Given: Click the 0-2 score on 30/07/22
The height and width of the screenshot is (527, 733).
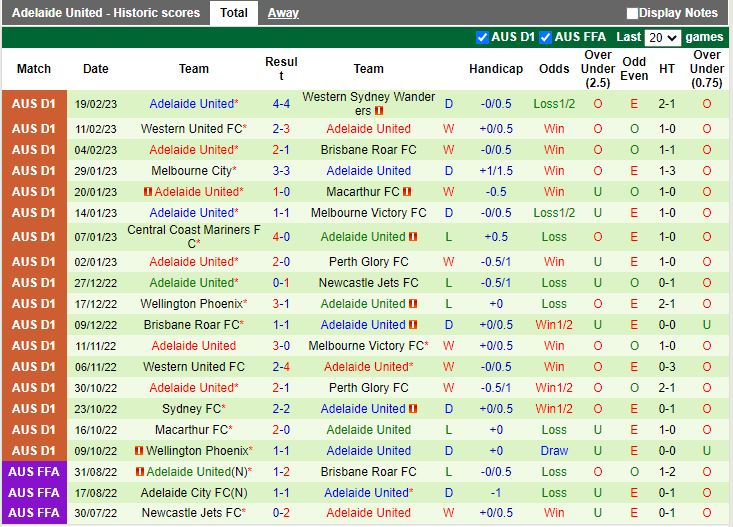Looking at the screenshot, I should point(281,513).
